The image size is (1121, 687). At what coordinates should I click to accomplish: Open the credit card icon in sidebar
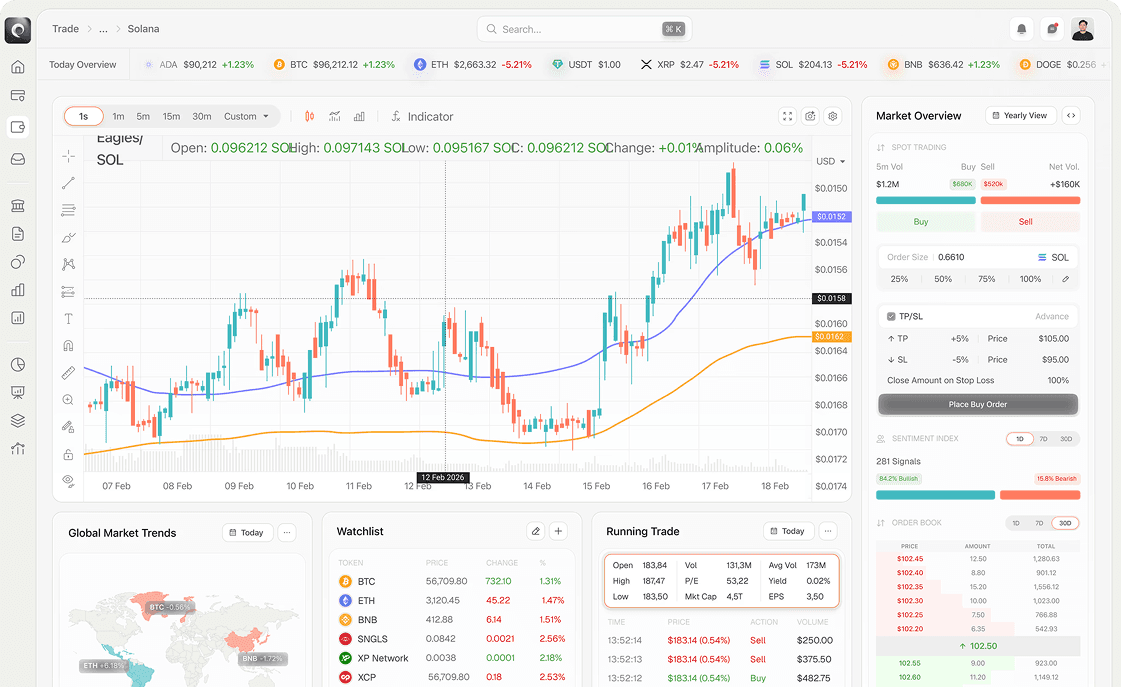pos(18,95)
